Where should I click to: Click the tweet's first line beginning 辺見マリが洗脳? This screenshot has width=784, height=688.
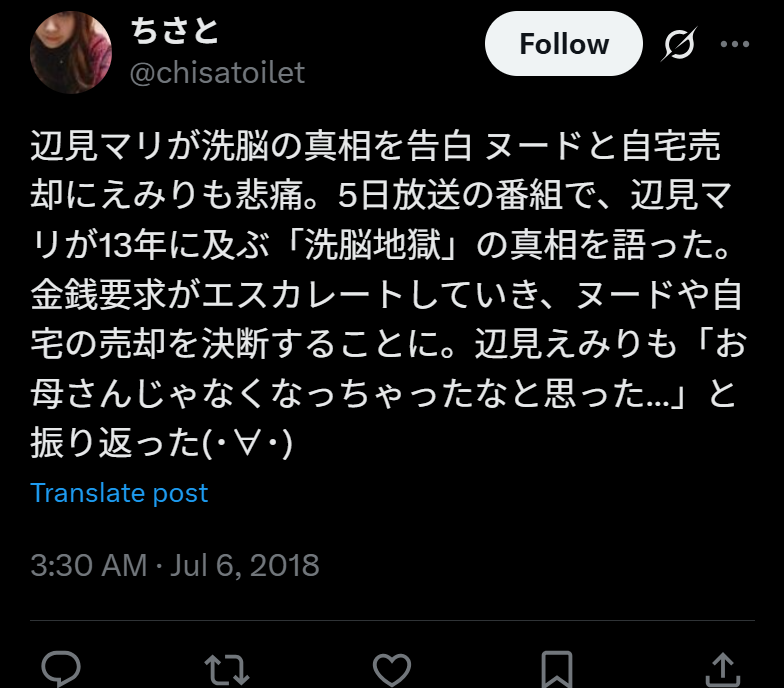(376, 146)
